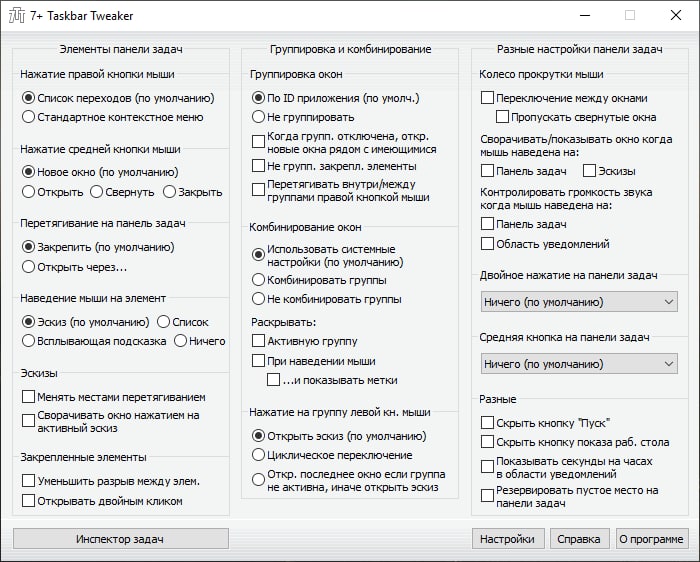
Task: Check "Открывать двойным кликом" option
Action: pyautogui.click(x=29, y=501)
